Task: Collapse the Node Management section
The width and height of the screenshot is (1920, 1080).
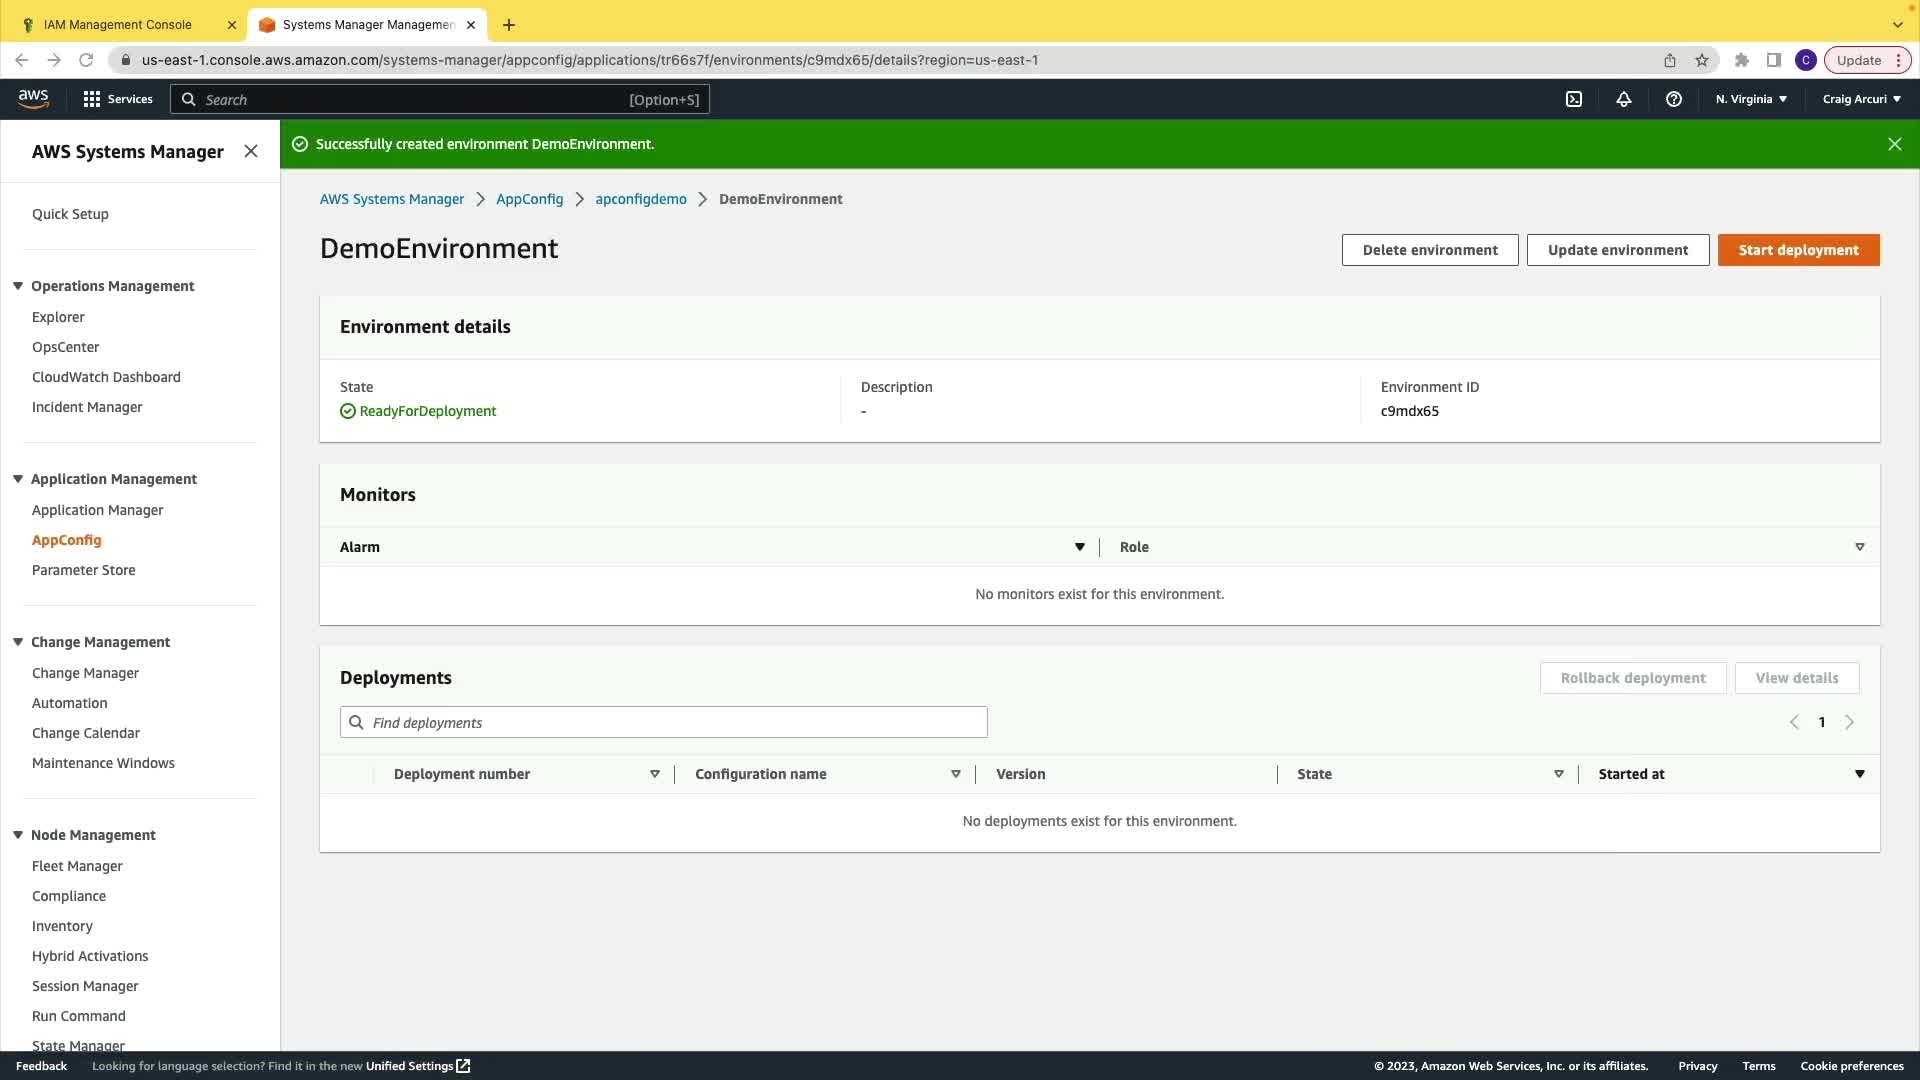Action: point(18,835)
